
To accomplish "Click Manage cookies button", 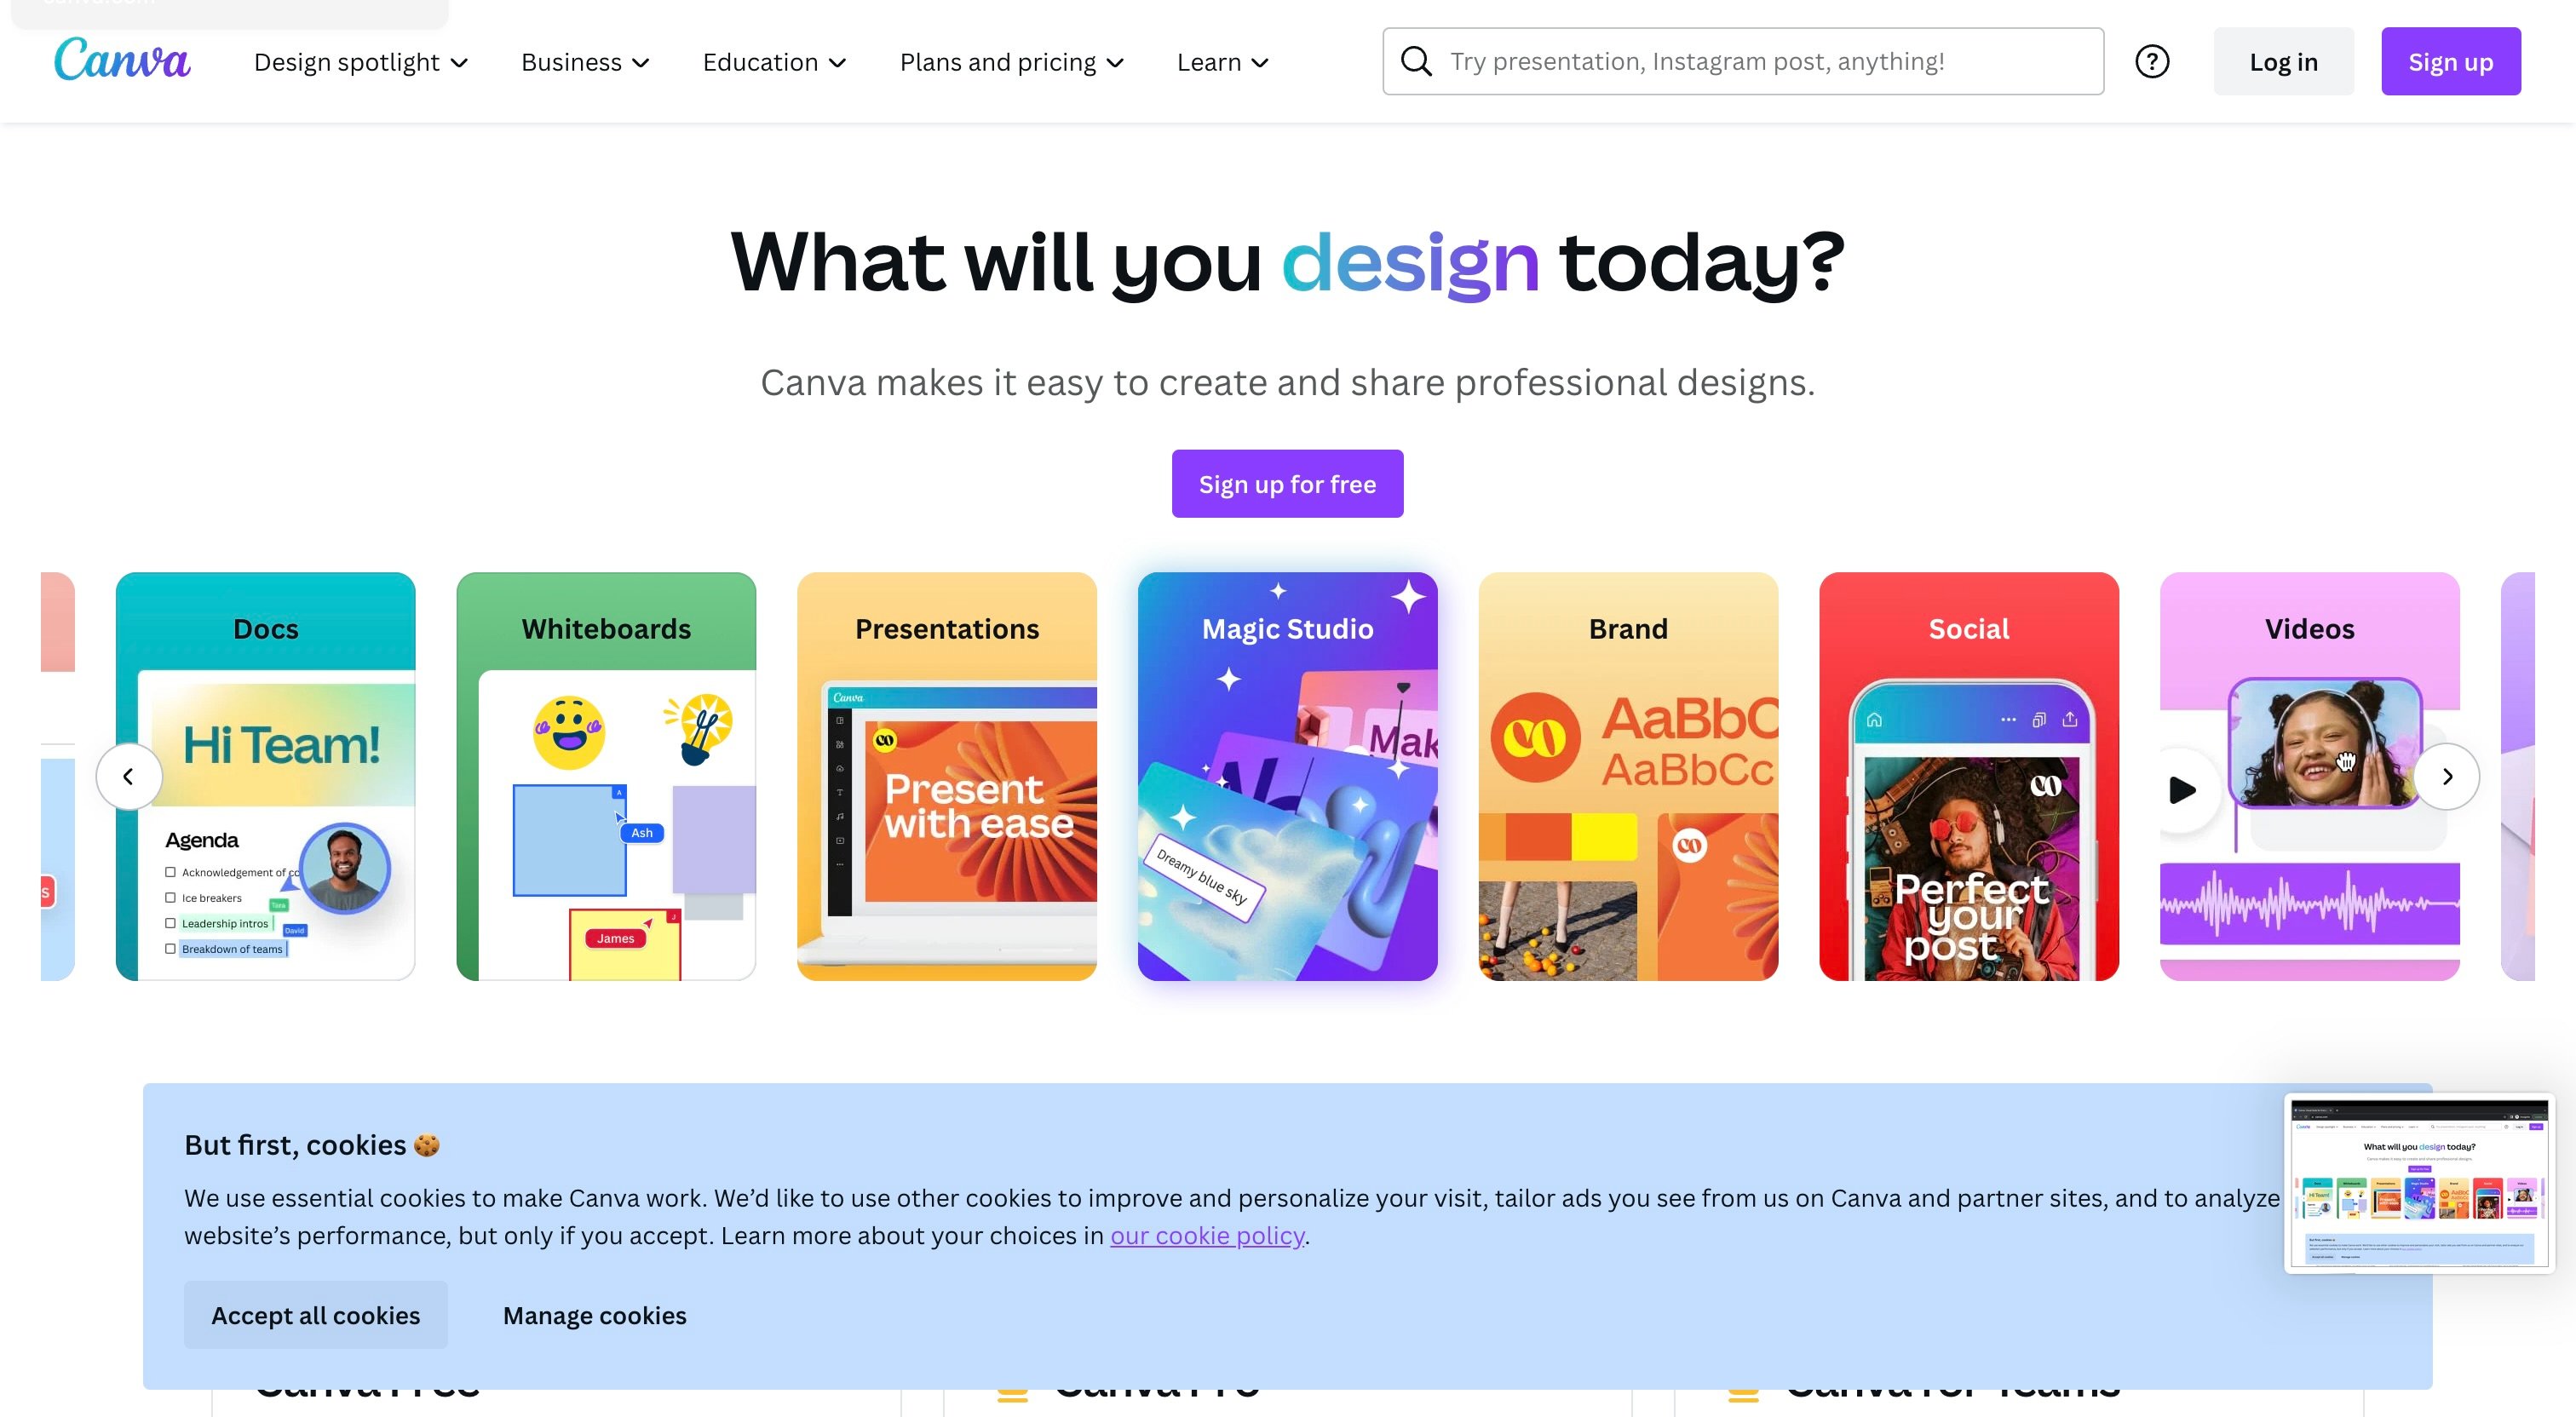I will point(594,1314).
